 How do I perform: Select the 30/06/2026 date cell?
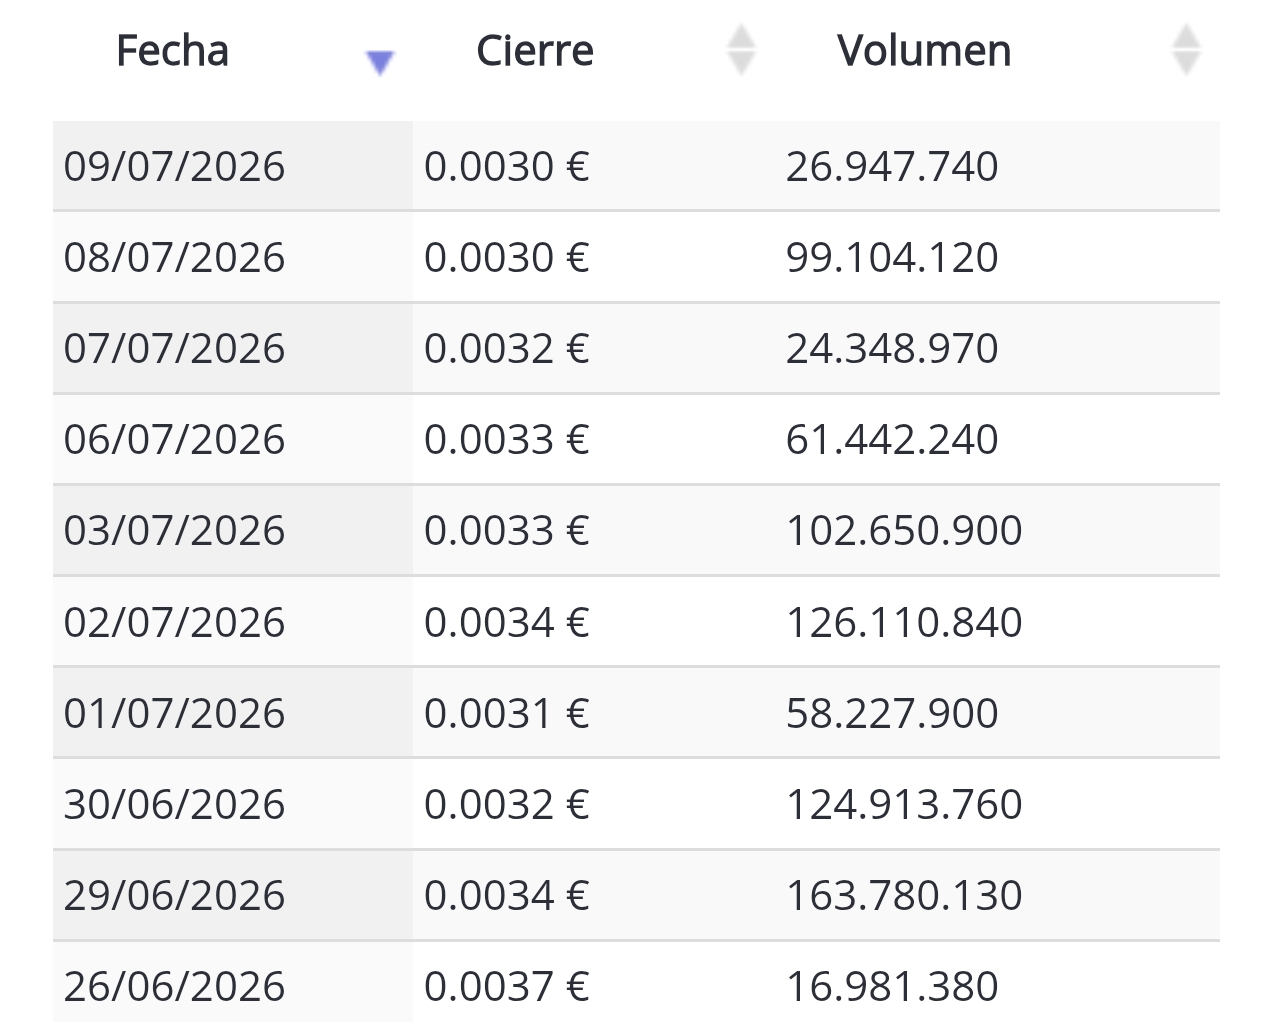[233, 804]
